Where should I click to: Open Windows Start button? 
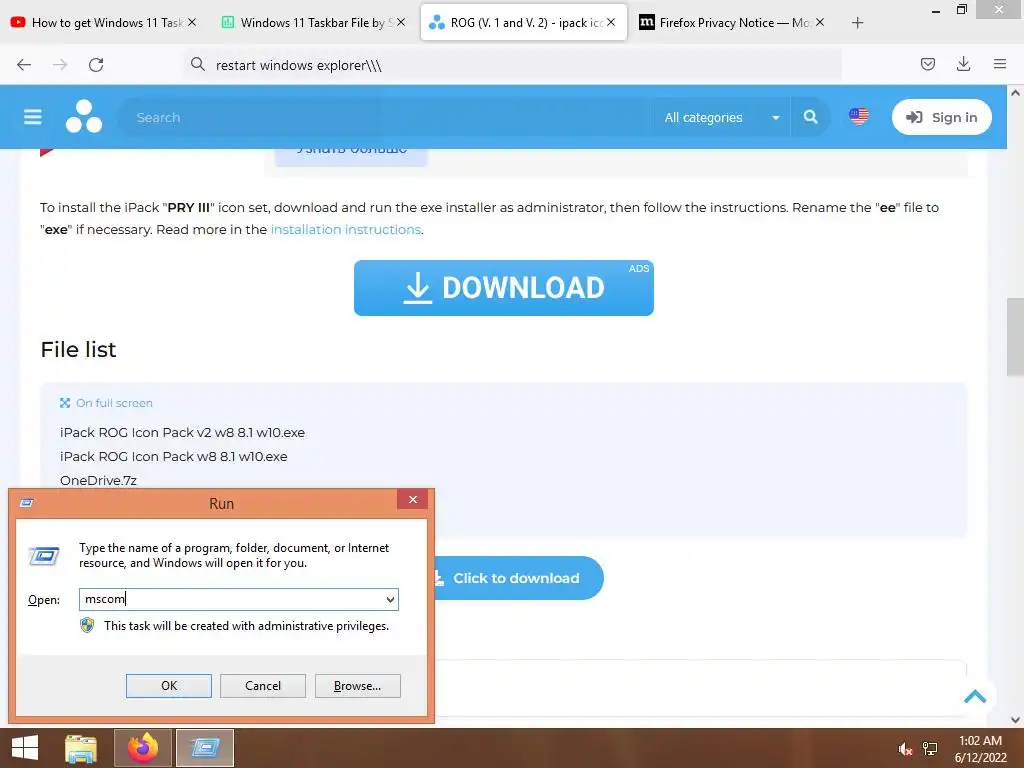tap(25, 748)
